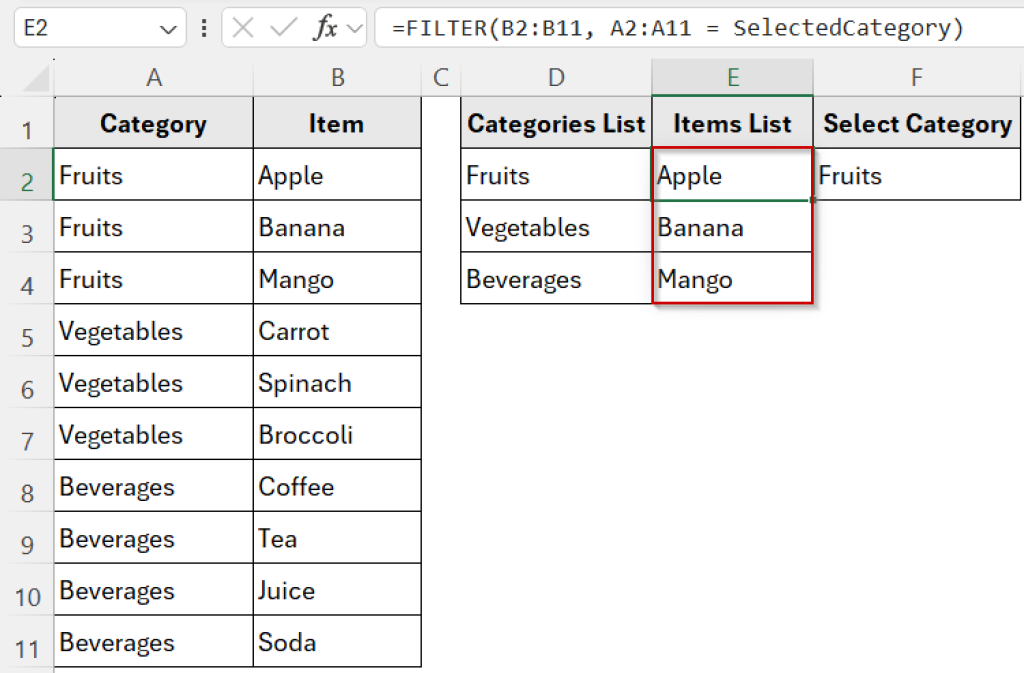This screenshot has height=673, width=1024.
Task: Click row 5 header
Action: 27,330
